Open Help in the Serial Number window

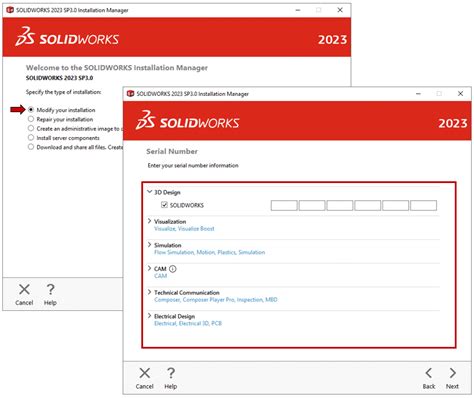point(171,378)
